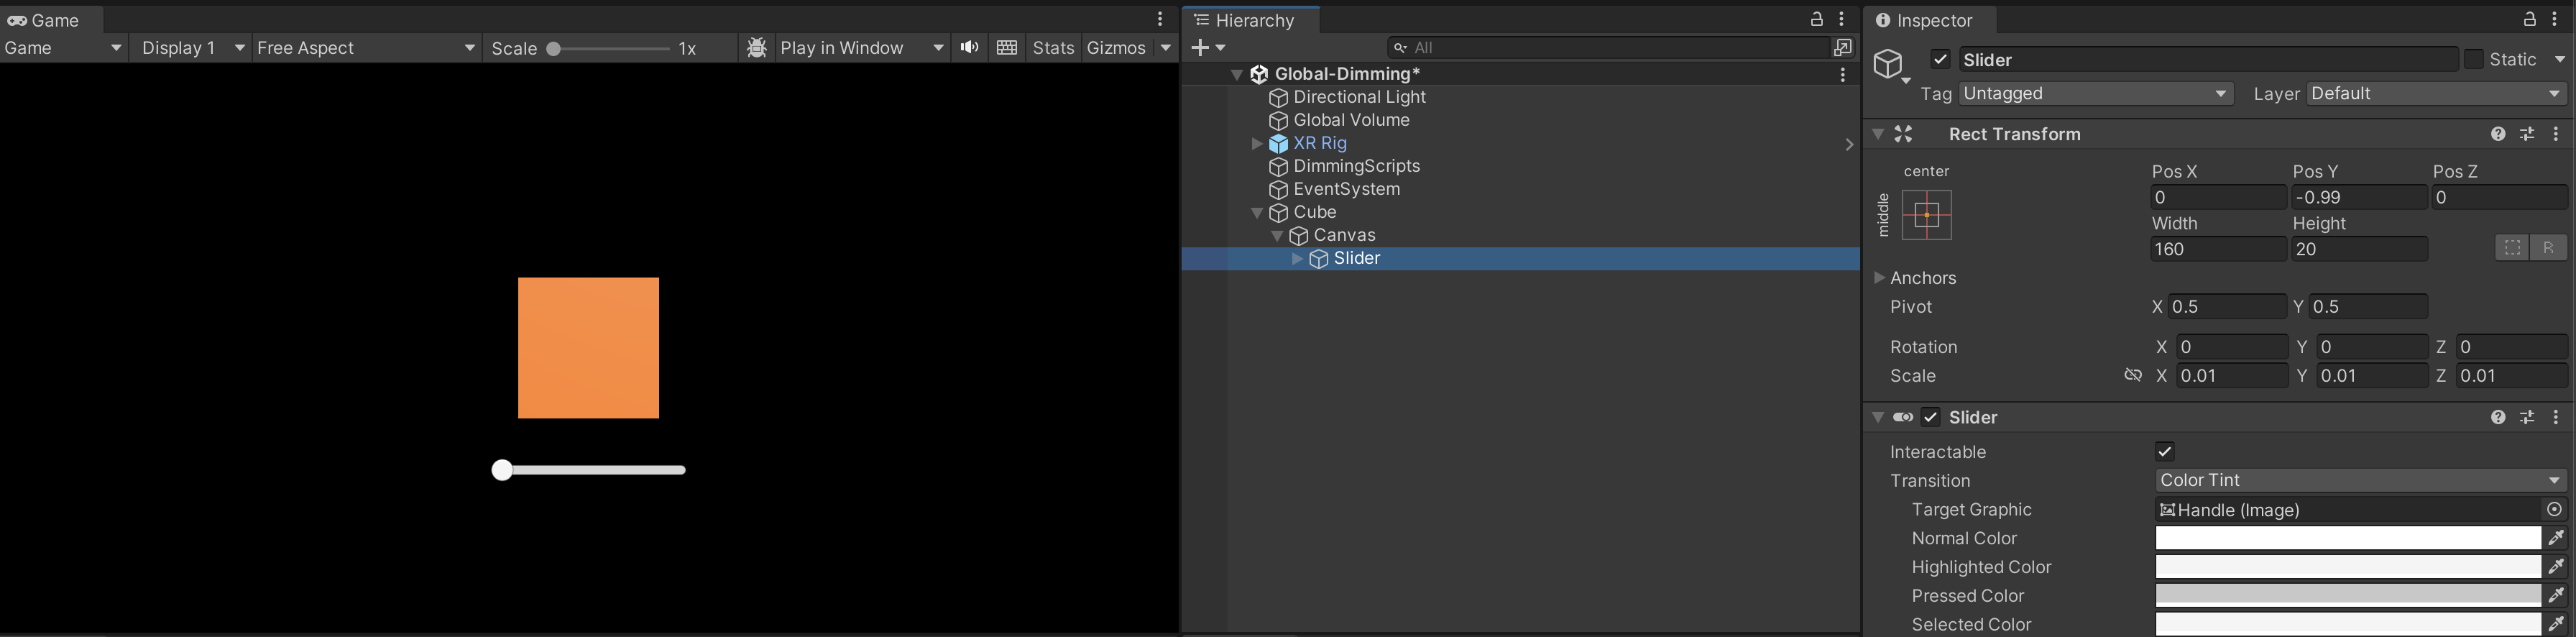Open the Play in Window dropdown
The height and width of the screenshot is (637, 2576).
(x=861, y=48)
